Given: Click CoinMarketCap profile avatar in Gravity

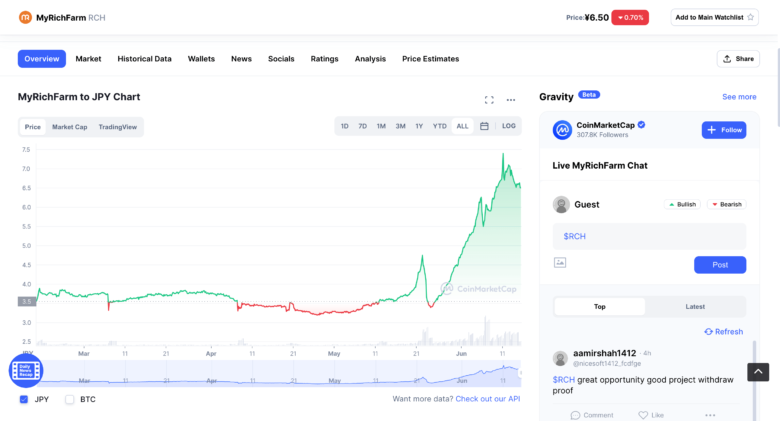Looking at the screenshot, I should click(x=562, y=130).
